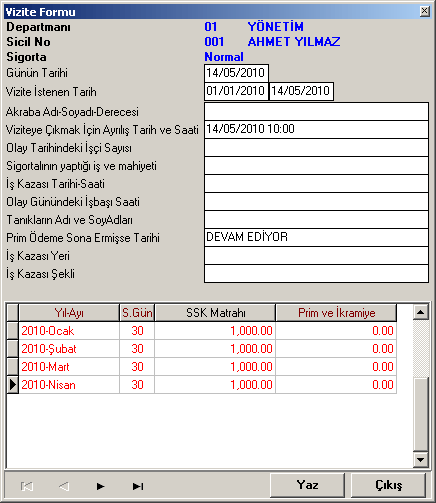This screenshot has width=436, height=503.
Task: Click SSK Matrahı column header
Action: coord(215,313)
